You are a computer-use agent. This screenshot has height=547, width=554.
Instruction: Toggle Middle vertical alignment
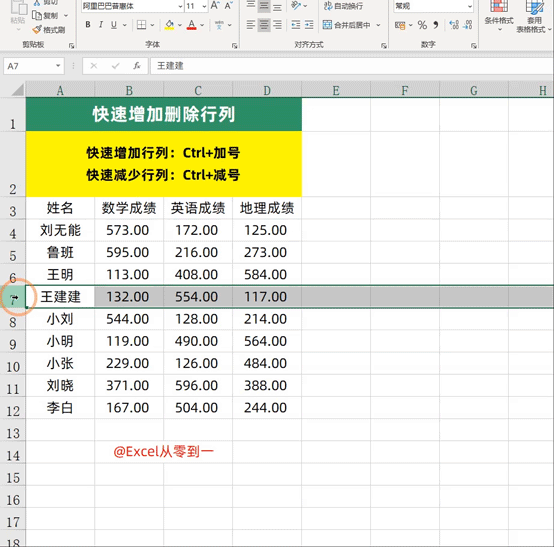pyautogui.click(x=264, y=6)
